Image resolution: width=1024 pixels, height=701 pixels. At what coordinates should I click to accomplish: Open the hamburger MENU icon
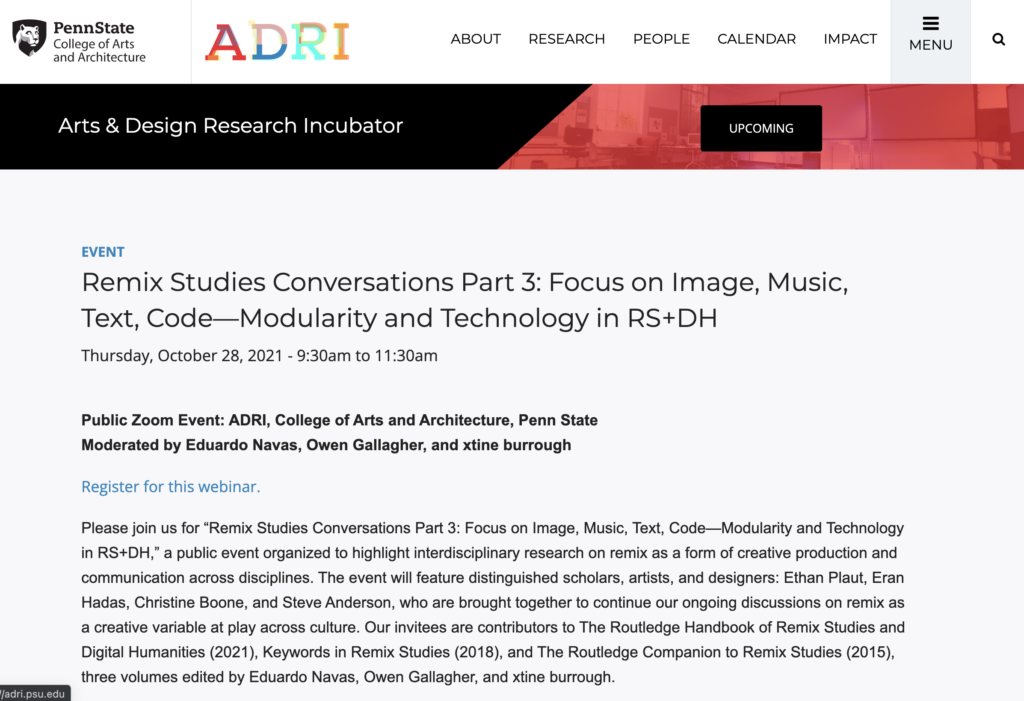click(x=930, y=24)
